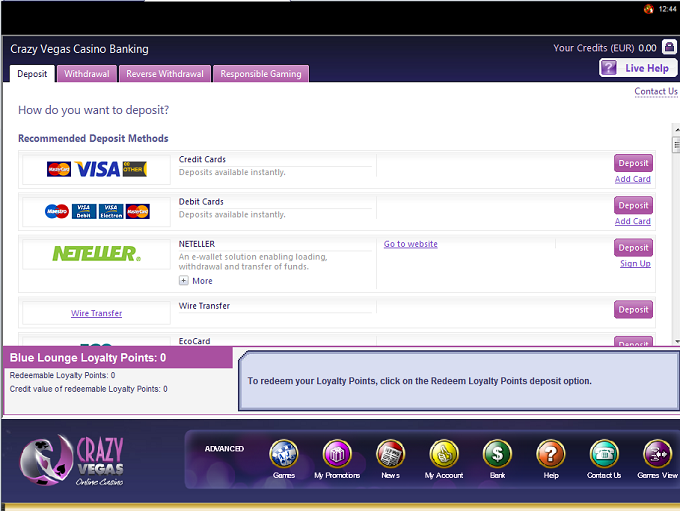Click the deposit list scrollbar thumb
680x511 pixels.
coord(676,145)
